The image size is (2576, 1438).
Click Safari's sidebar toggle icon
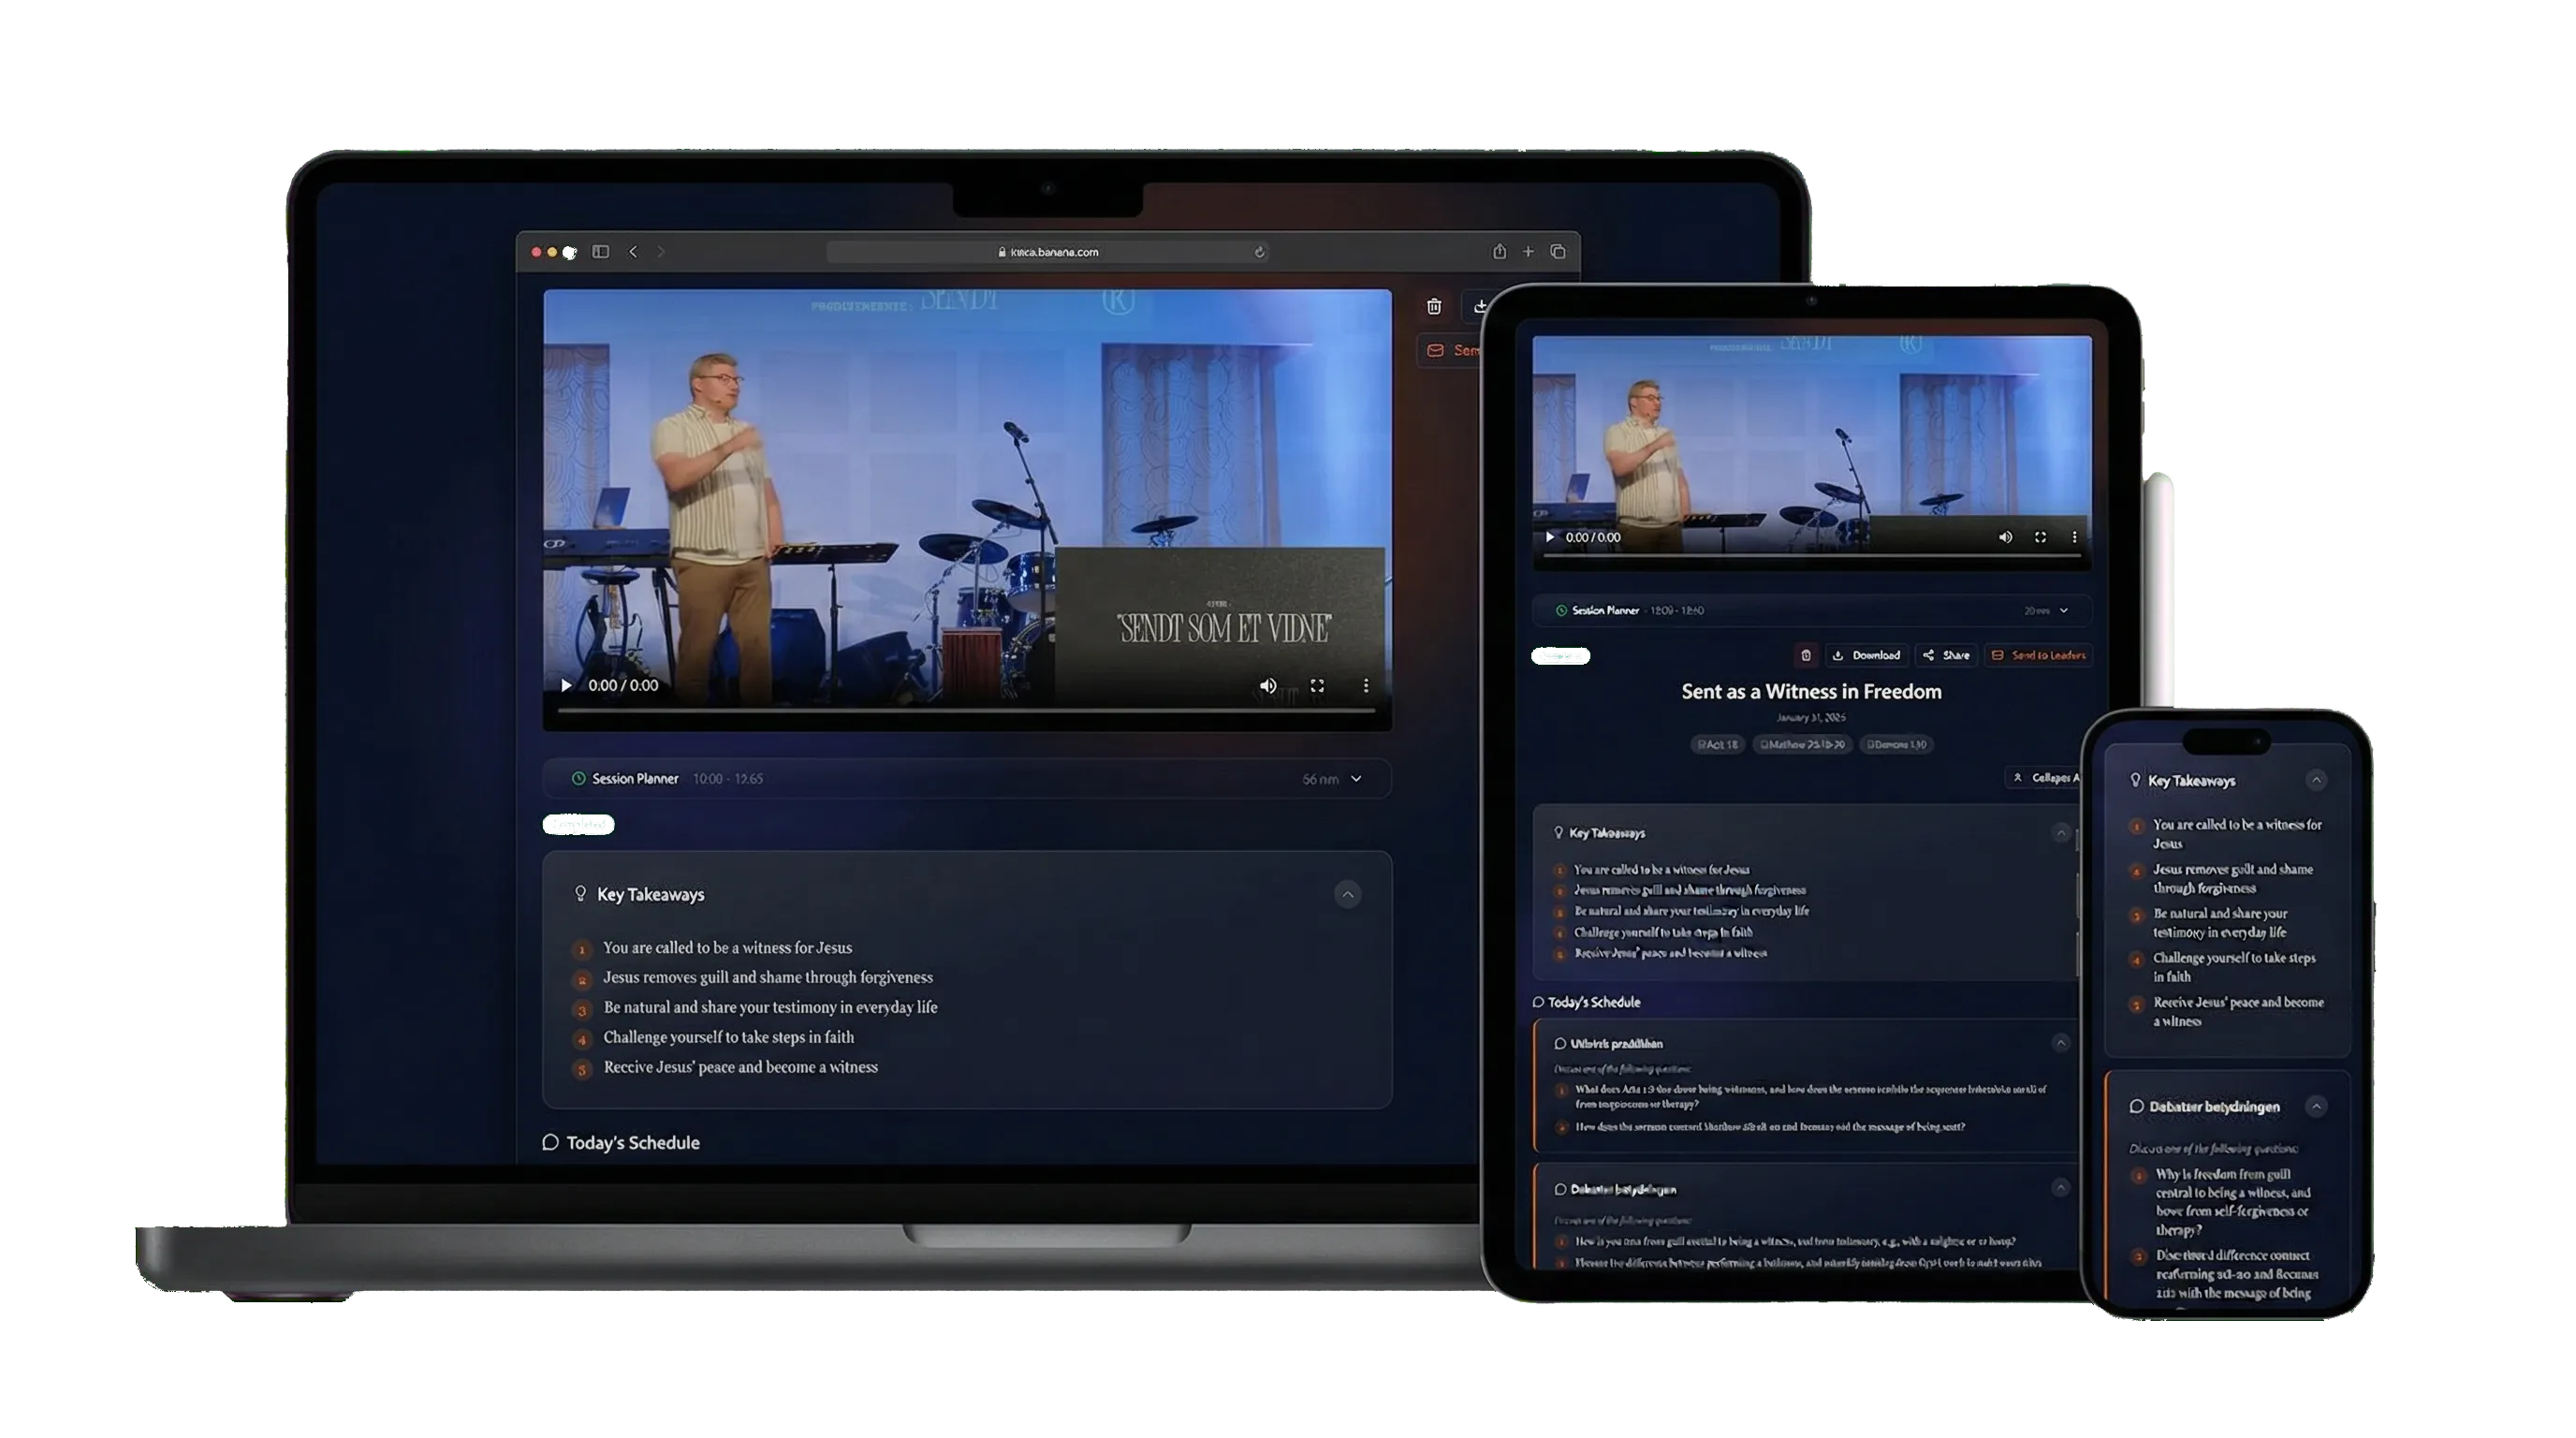(602, 252)
